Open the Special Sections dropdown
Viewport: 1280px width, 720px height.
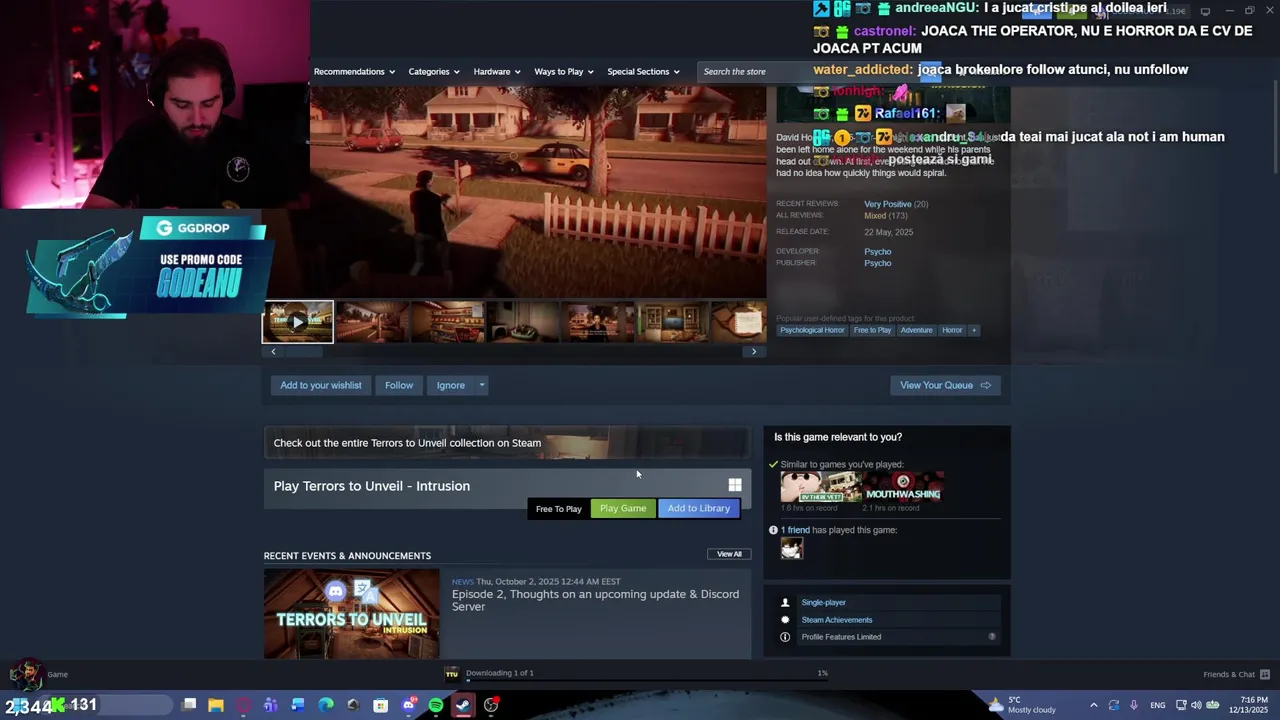click(x=643, y=71)
